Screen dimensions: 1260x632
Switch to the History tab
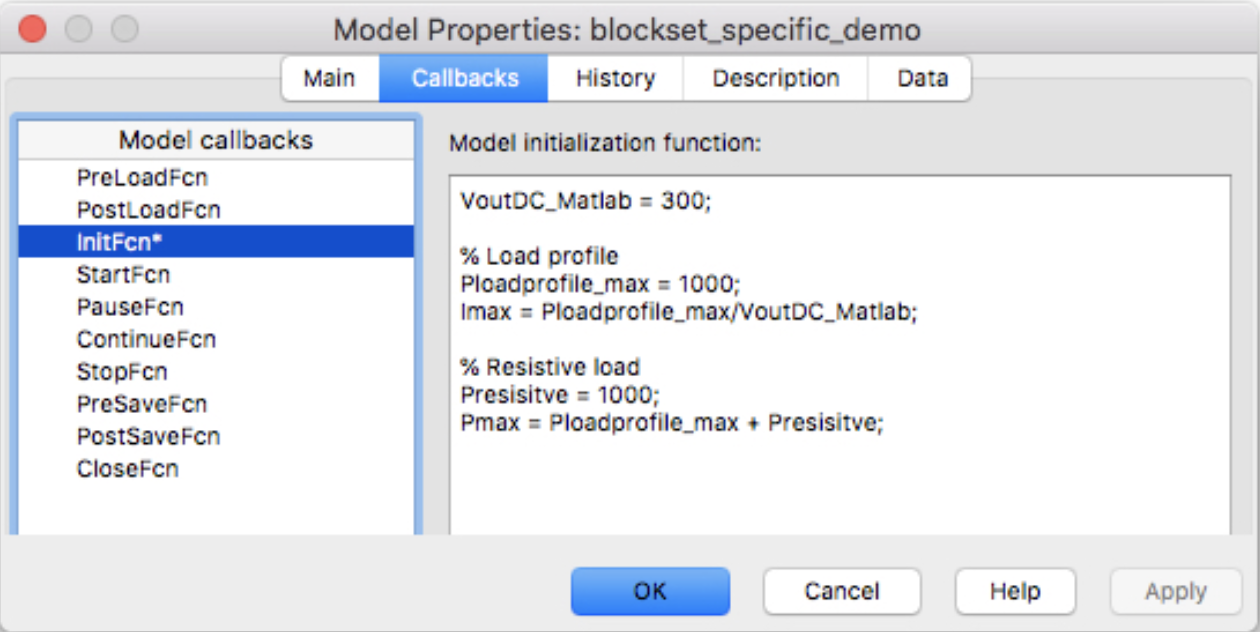[x=615, y=79]
